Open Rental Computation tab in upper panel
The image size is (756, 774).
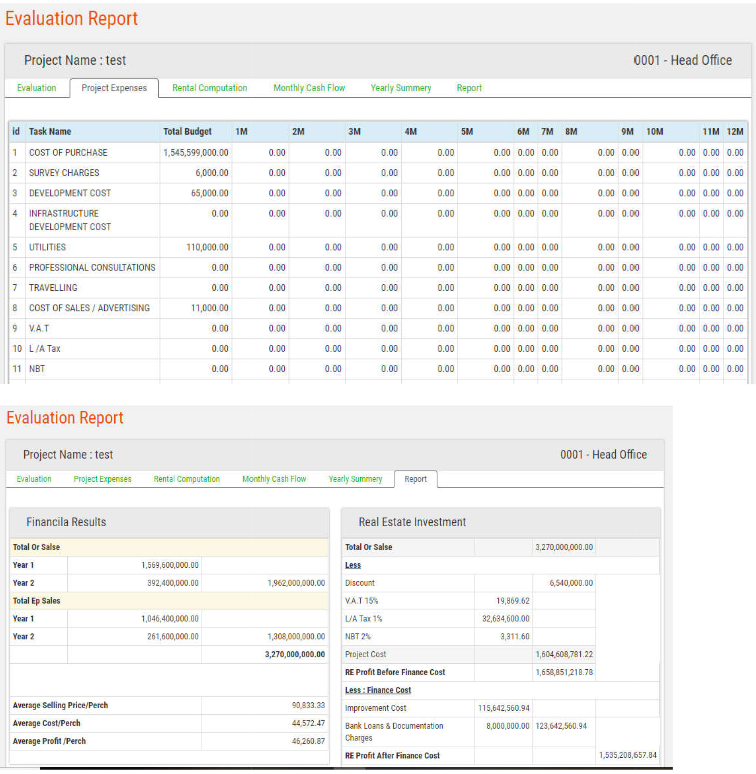(x=209, y=88)
